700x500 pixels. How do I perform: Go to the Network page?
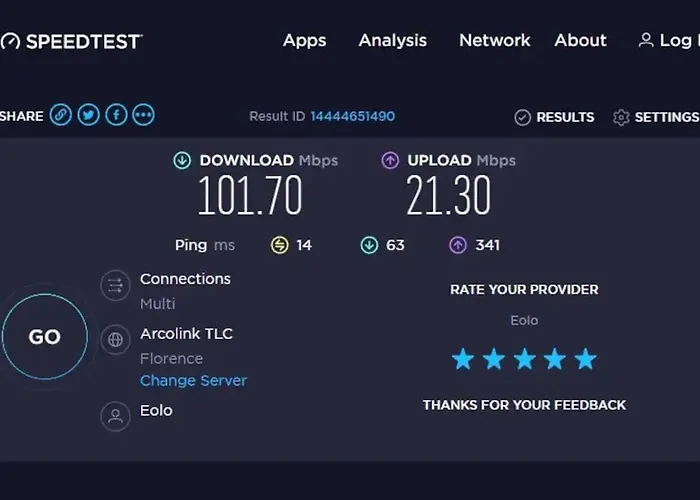coord(494,41)
